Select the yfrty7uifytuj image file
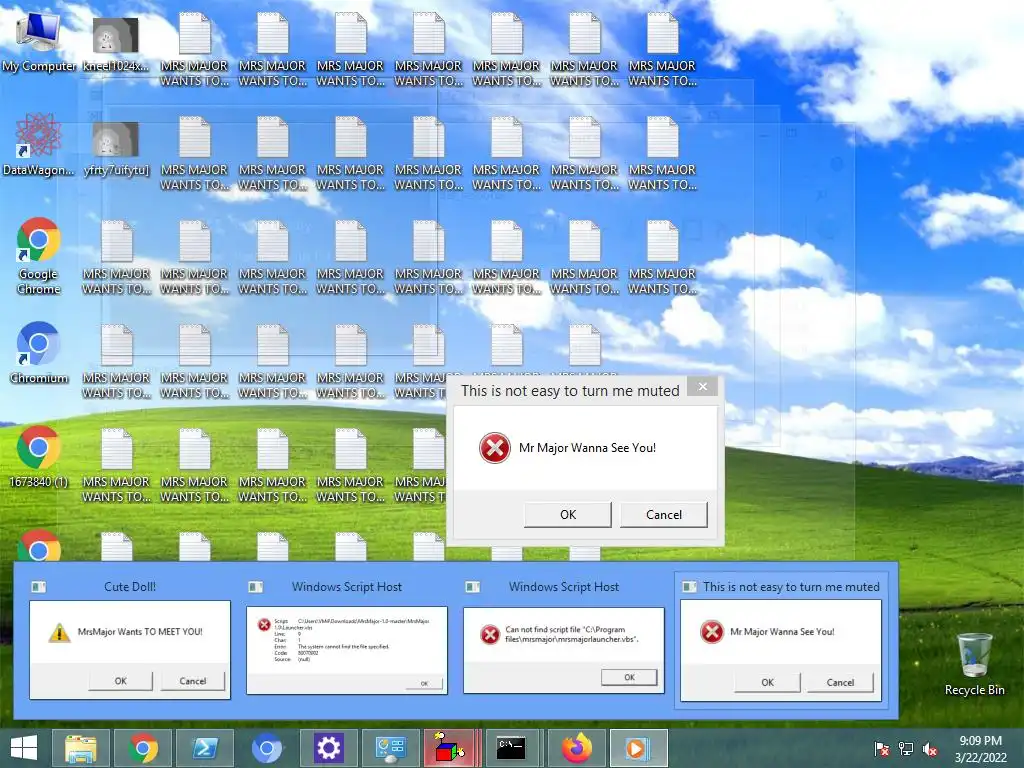Image resolution: width=1024 pixels, height=768 pixels. [x=116, y=148]
